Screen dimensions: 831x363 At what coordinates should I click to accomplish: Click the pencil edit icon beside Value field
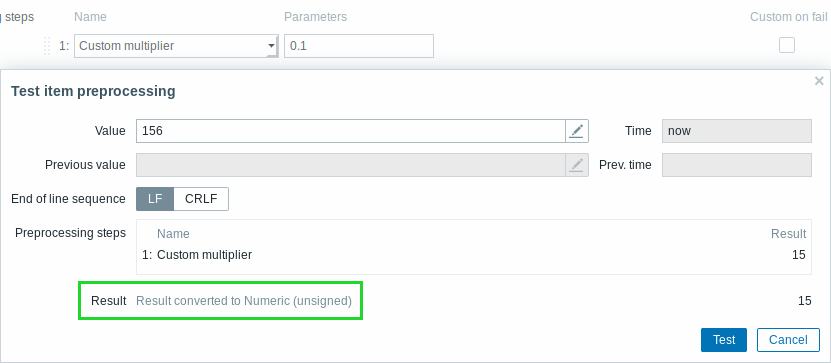point(577,131)
